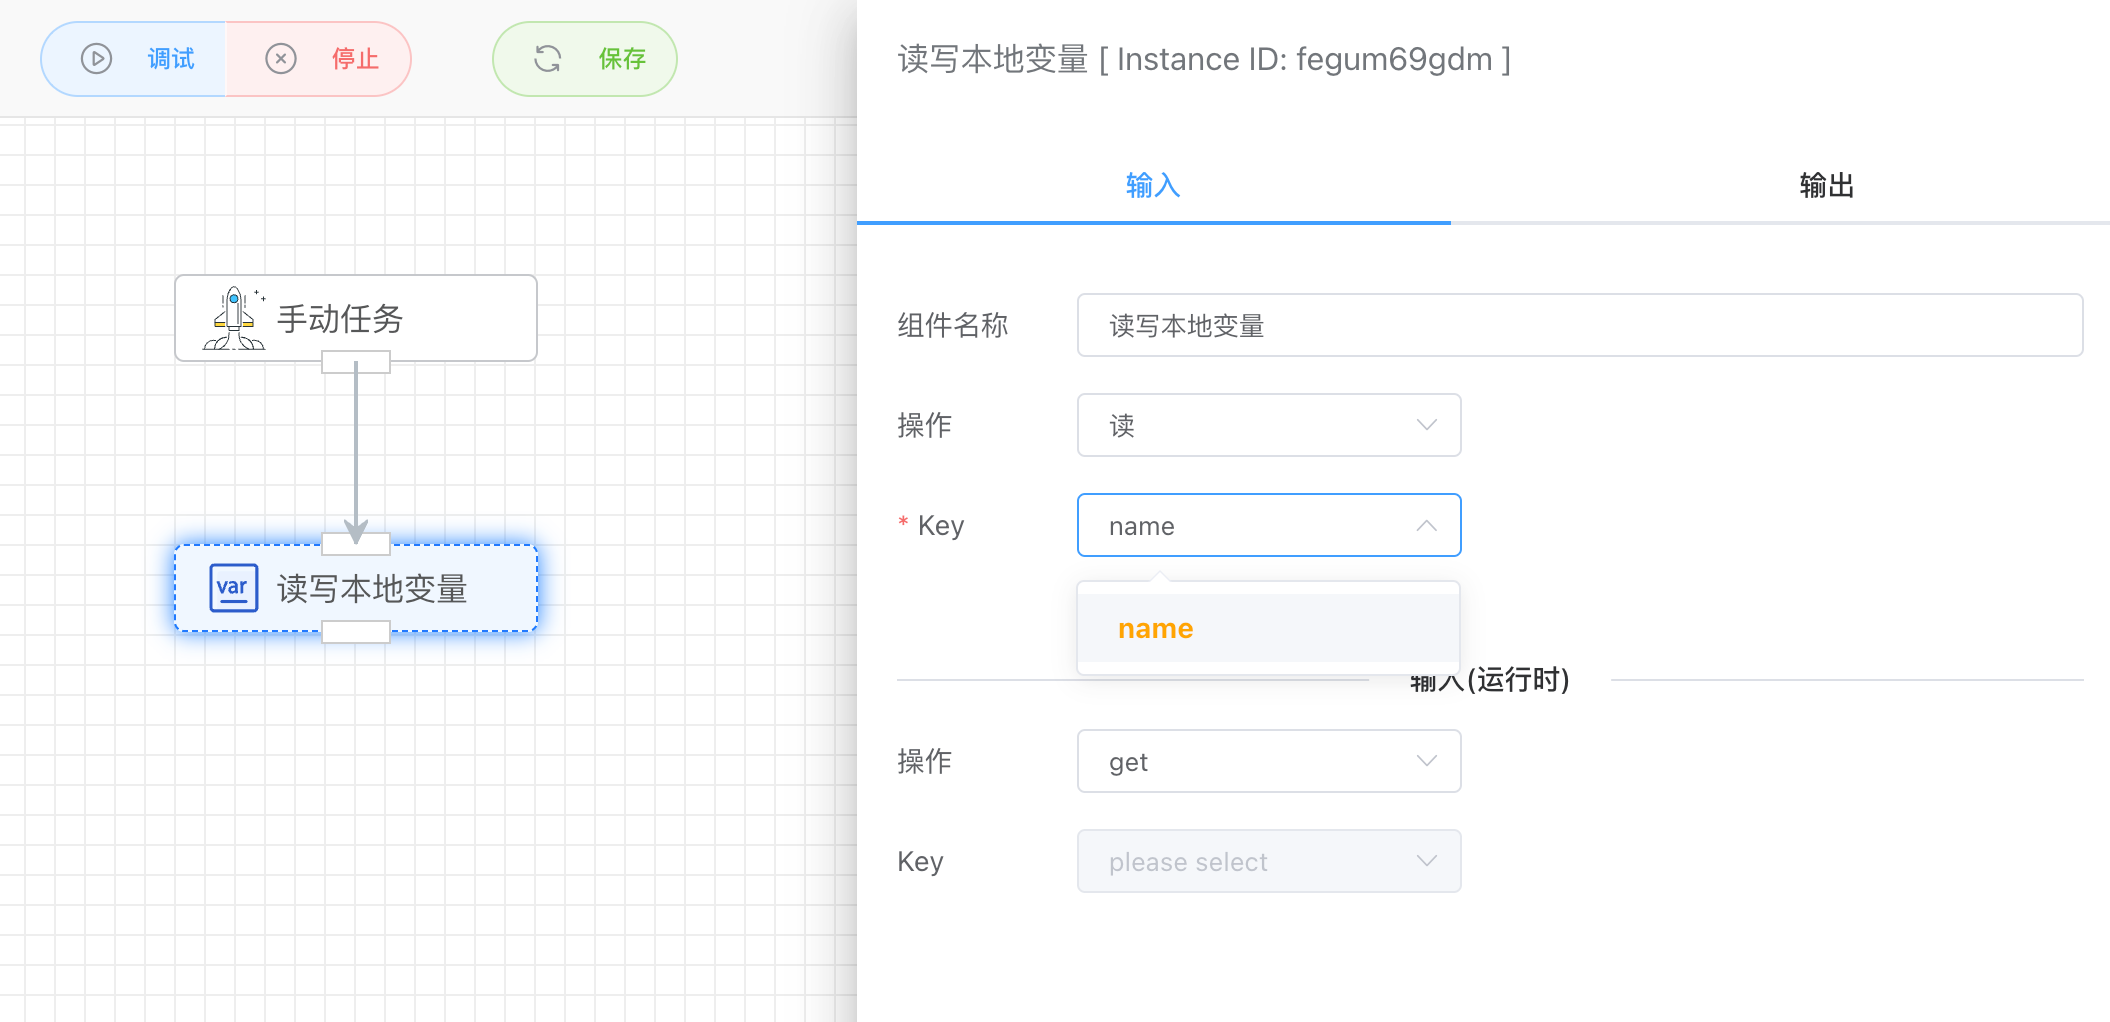Image resolution: width=2110 pixels, height=1022 pixels.
Task: Choose the orange name option in list
Action: click(x=1156, y=629)
